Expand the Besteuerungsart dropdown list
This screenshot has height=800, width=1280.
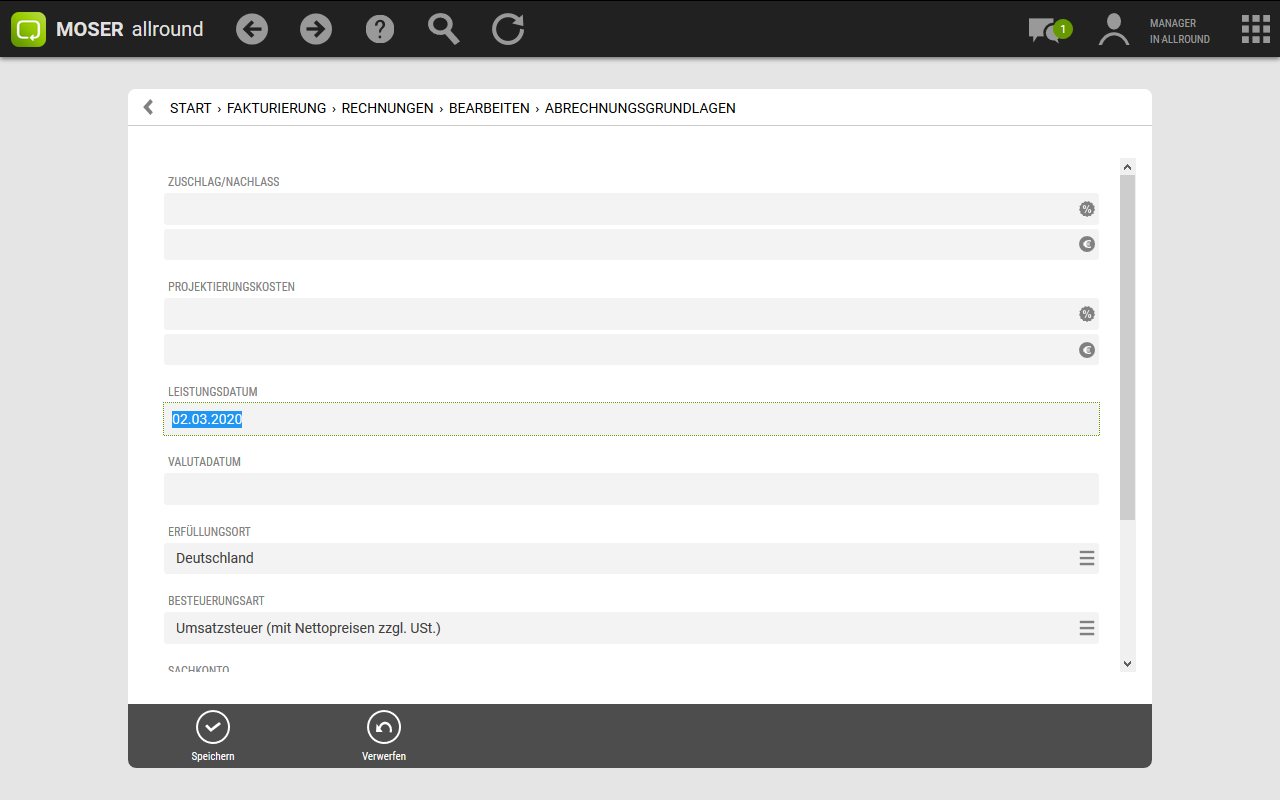[1087, 628]
